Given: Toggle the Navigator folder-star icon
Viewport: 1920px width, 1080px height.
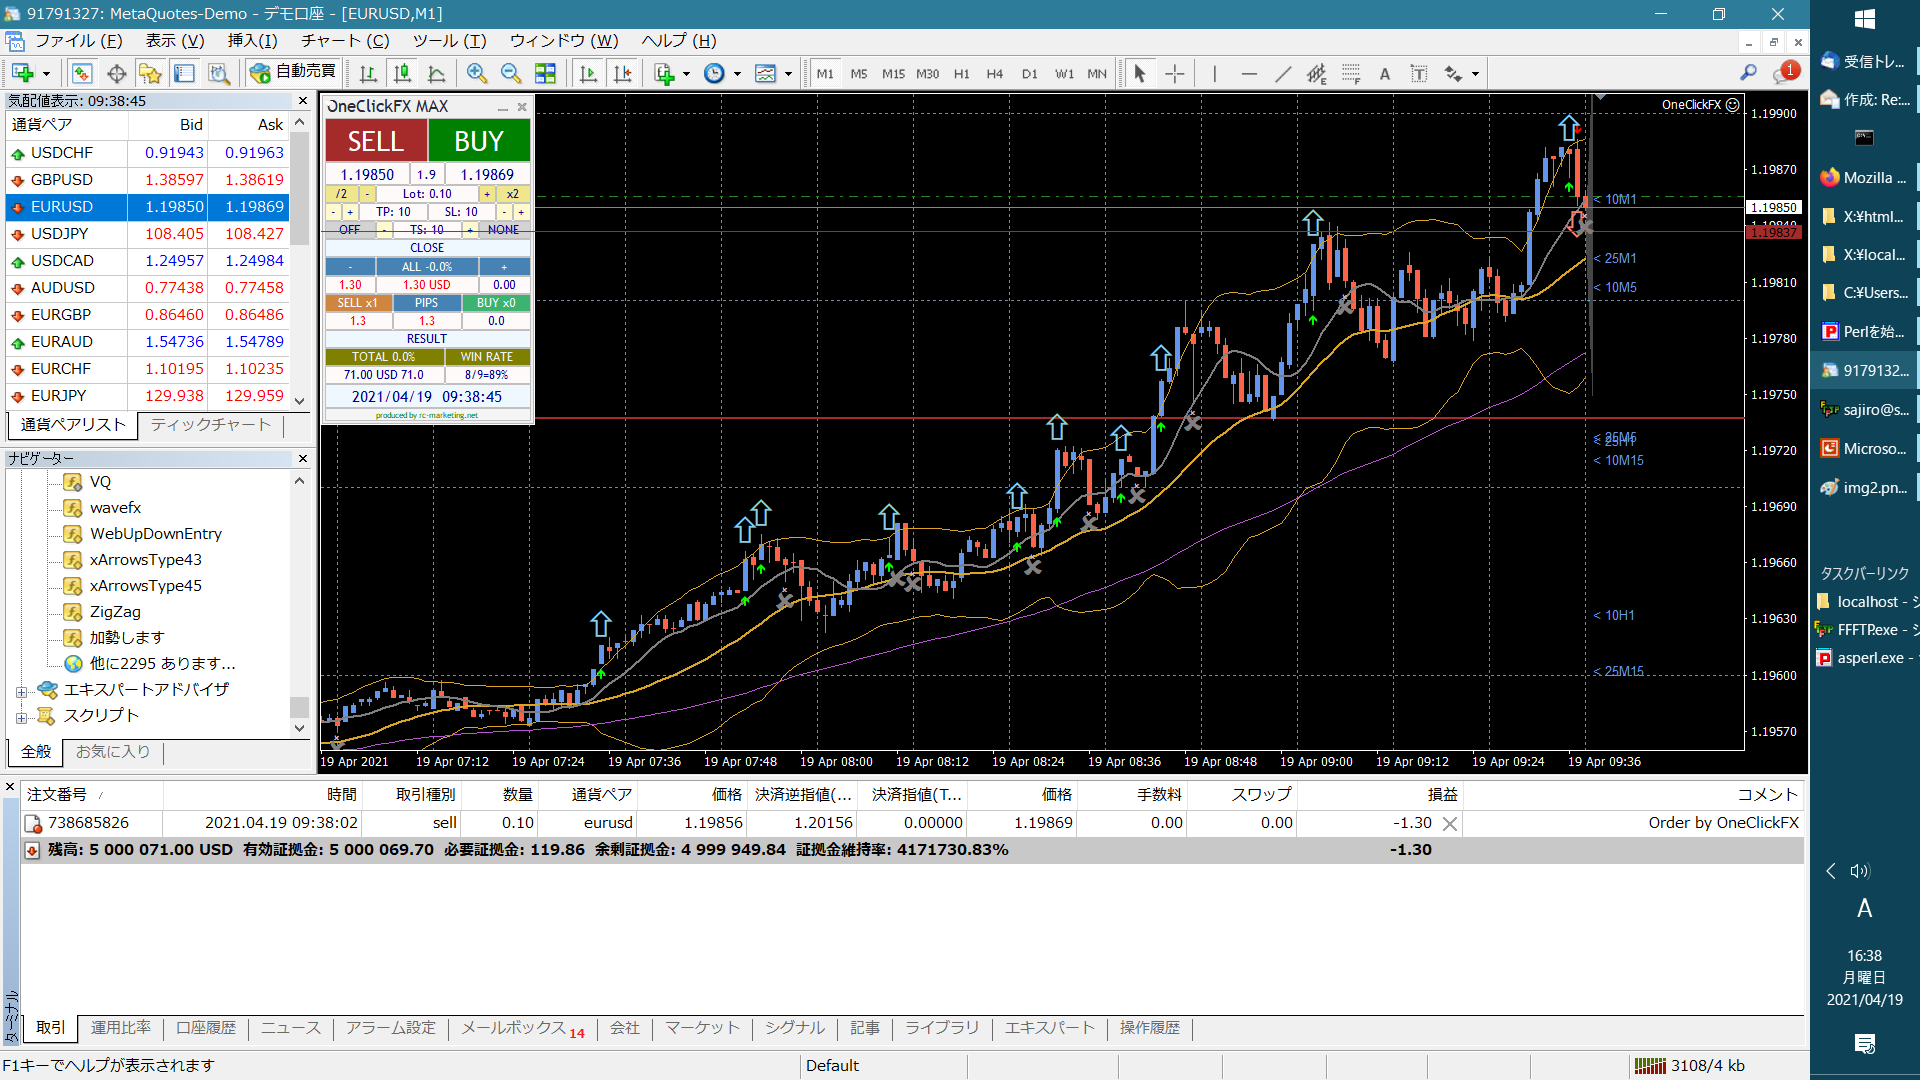Looking at the screenshot, I should tap(150, 73).
